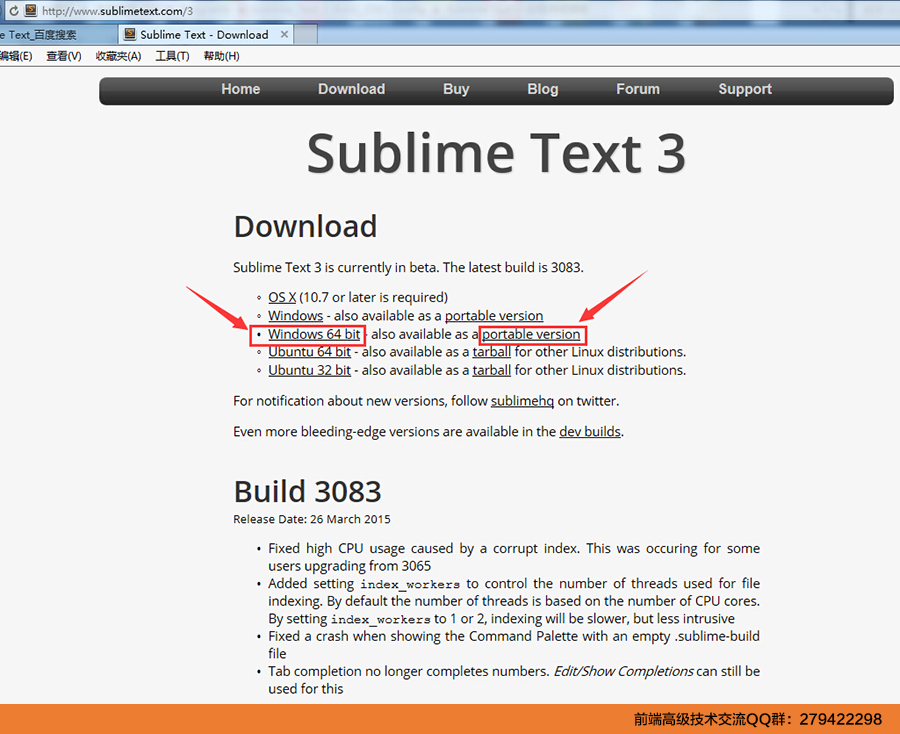Open the dev builds link
This screenshot has width=900, height=734.
click(590, 431)
